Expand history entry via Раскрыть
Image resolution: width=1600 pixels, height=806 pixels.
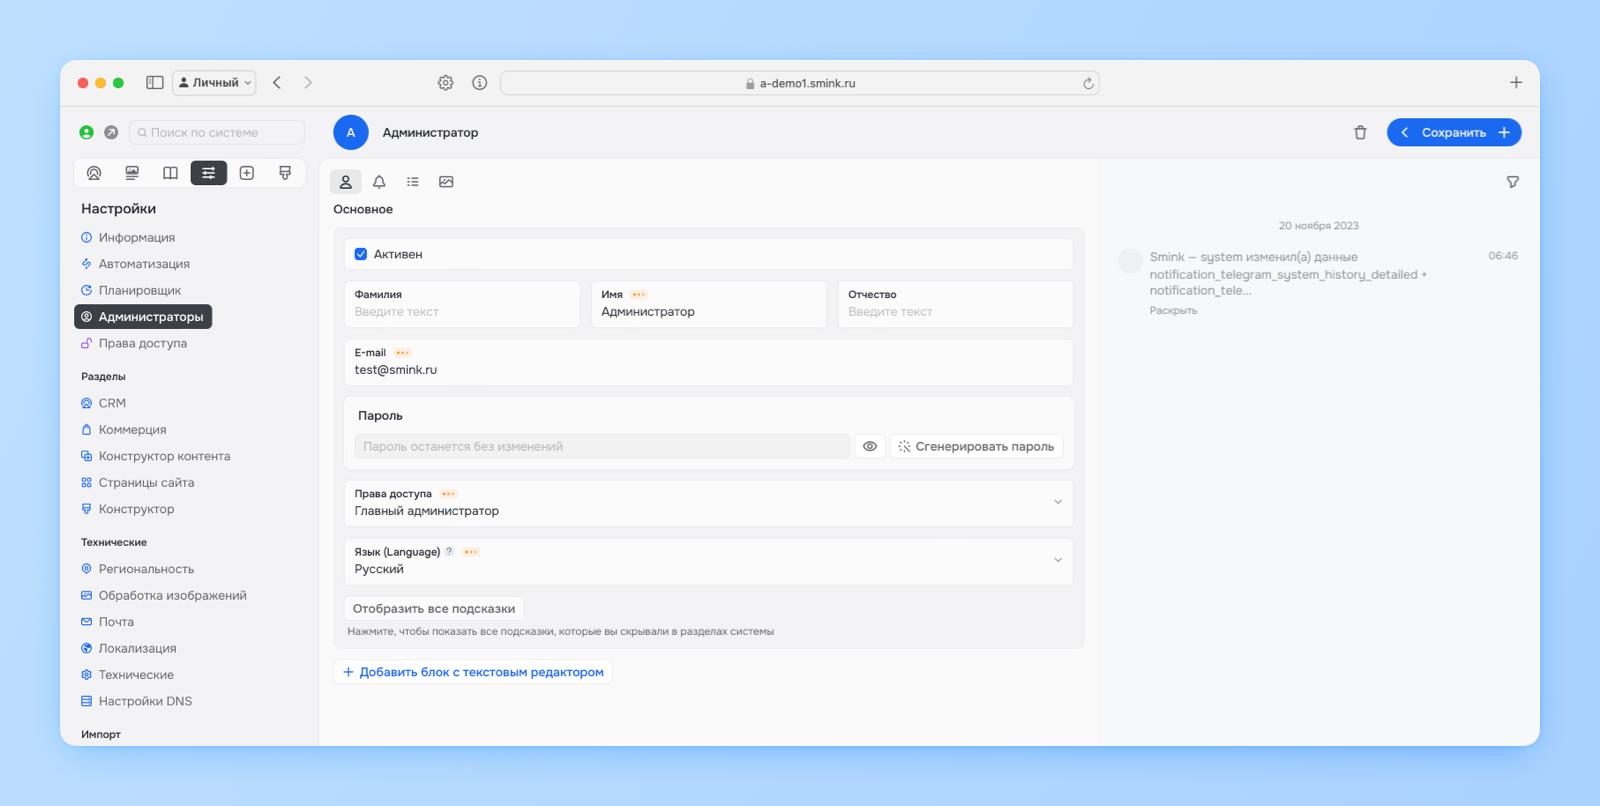coord(1173,311)
